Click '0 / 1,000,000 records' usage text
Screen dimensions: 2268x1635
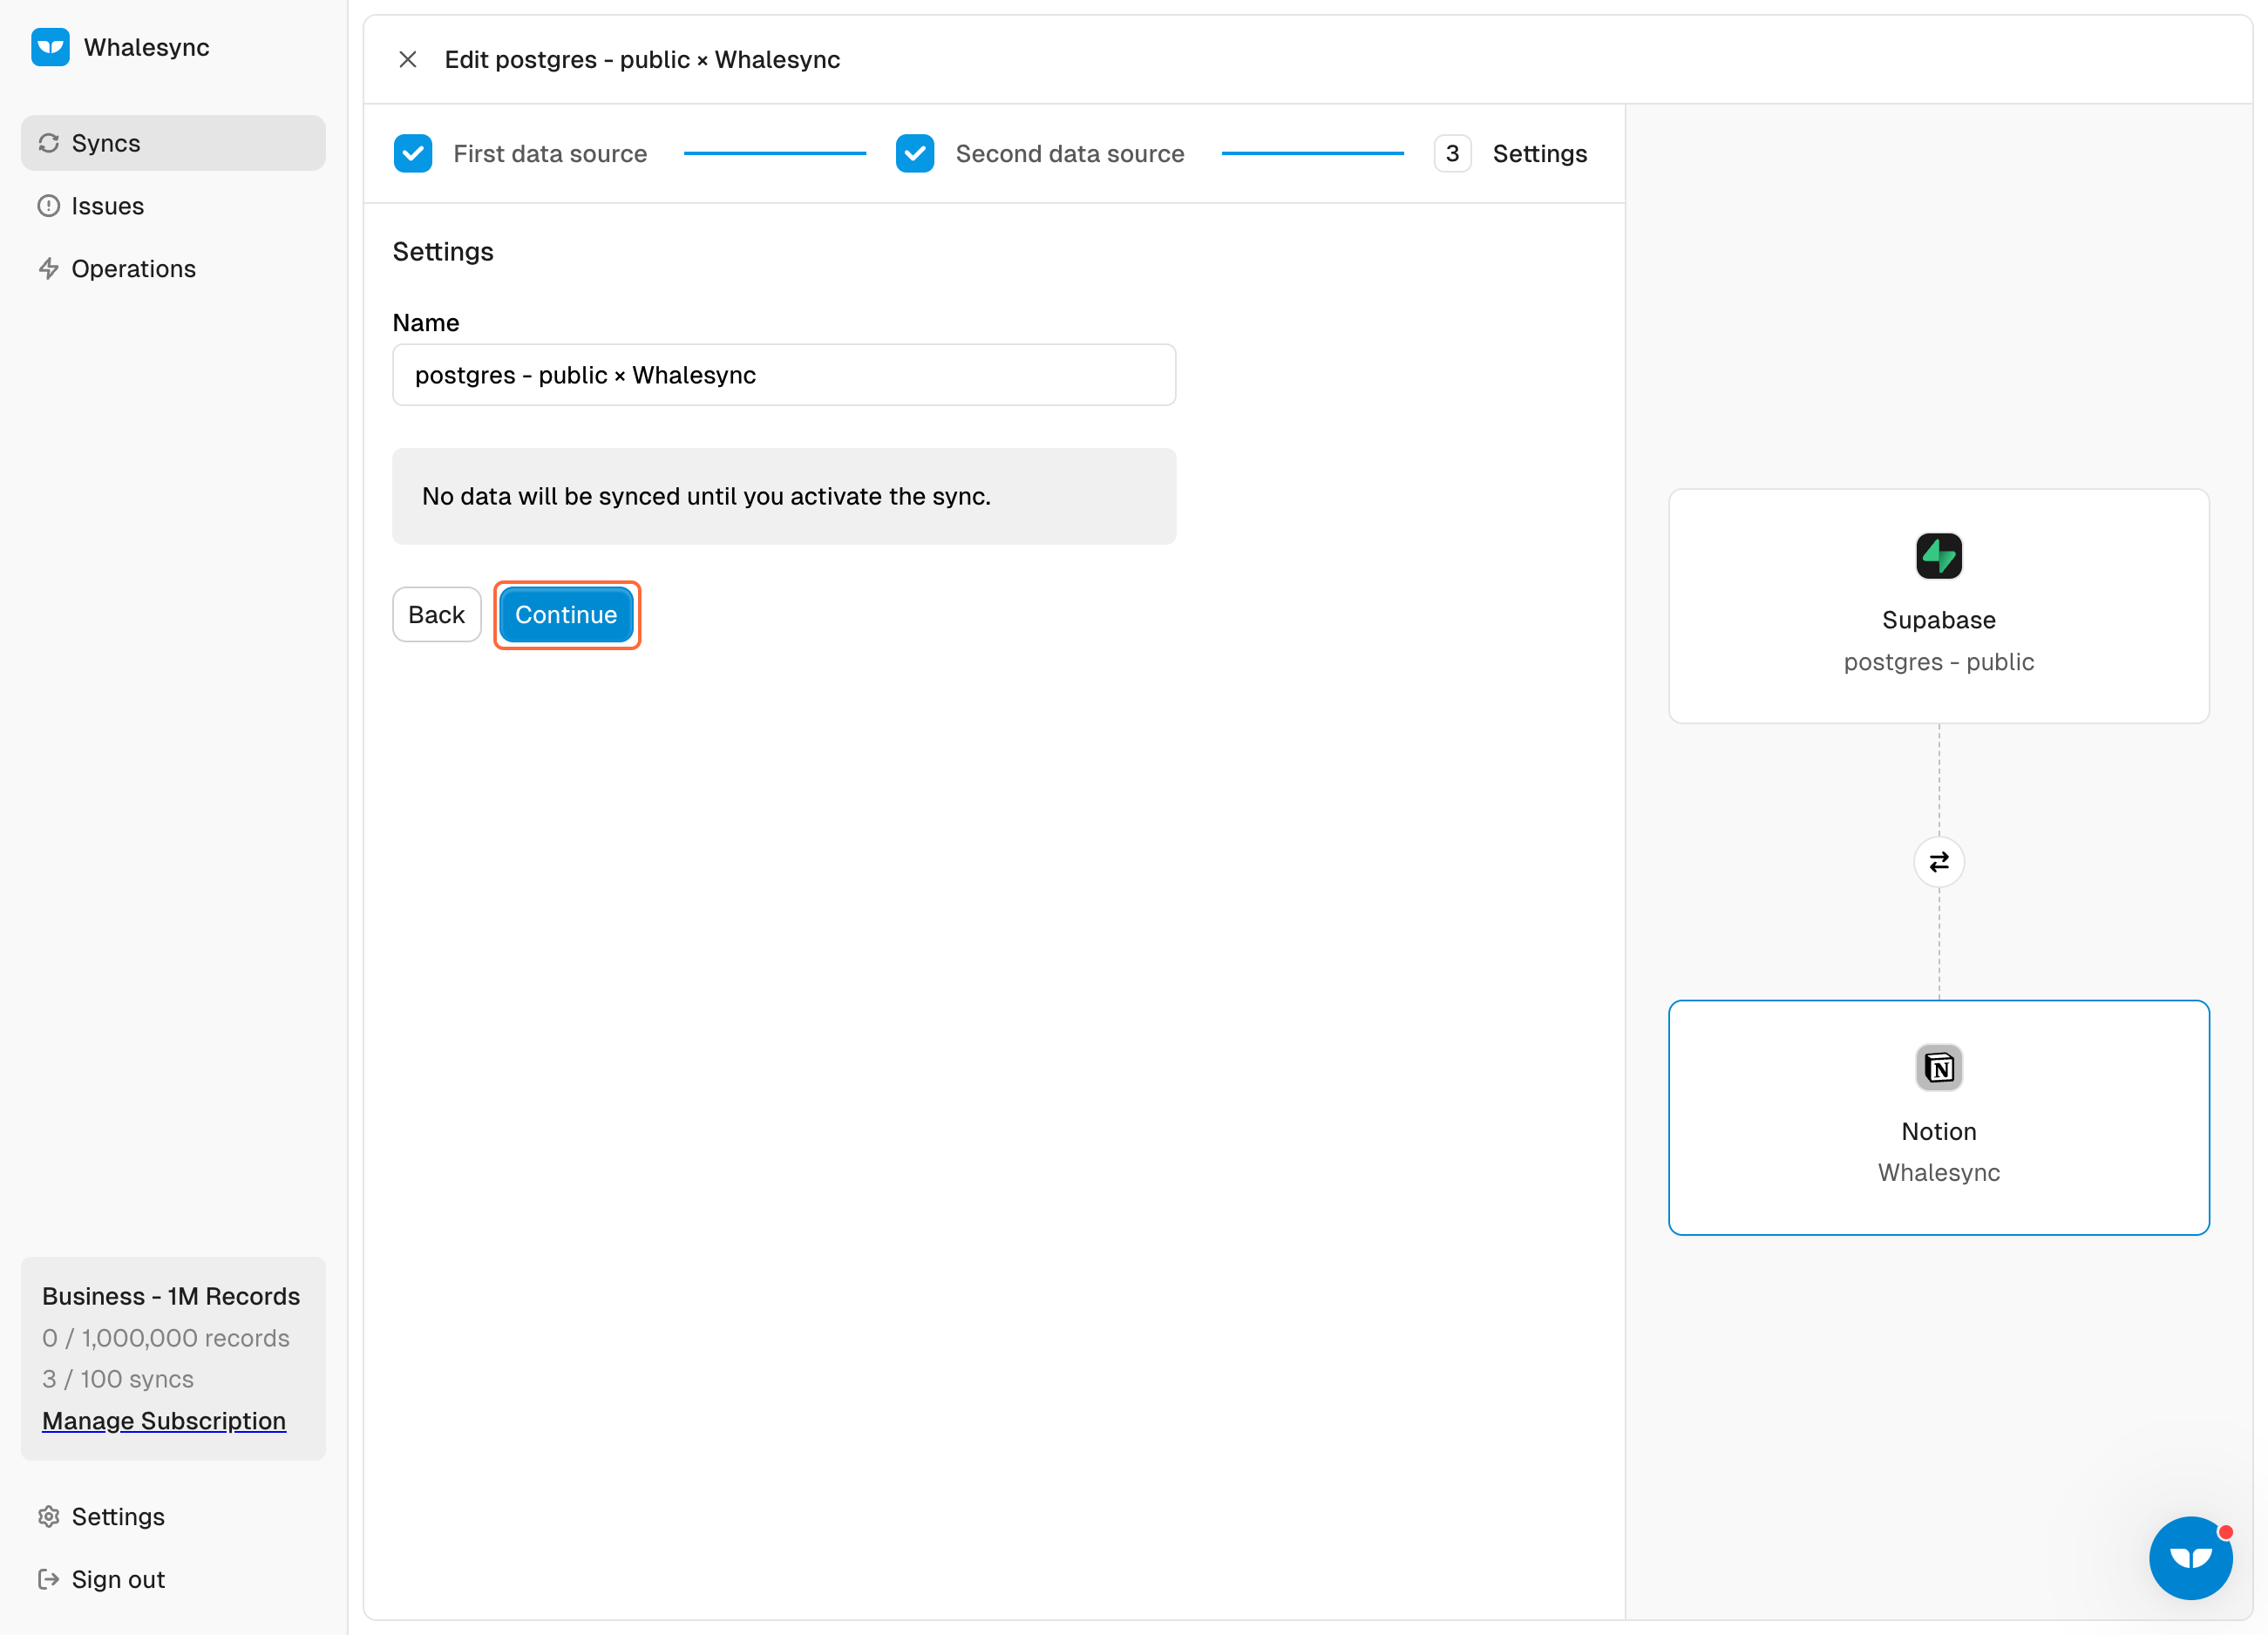166,1338
